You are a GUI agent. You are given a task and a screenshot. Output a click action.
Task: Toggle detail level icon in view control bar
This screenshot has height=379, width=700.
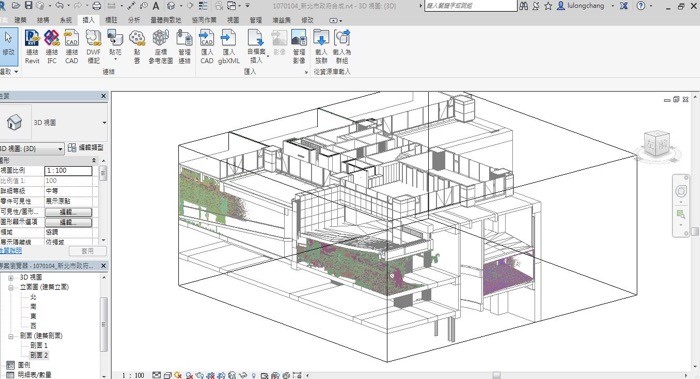click(156, 375)
